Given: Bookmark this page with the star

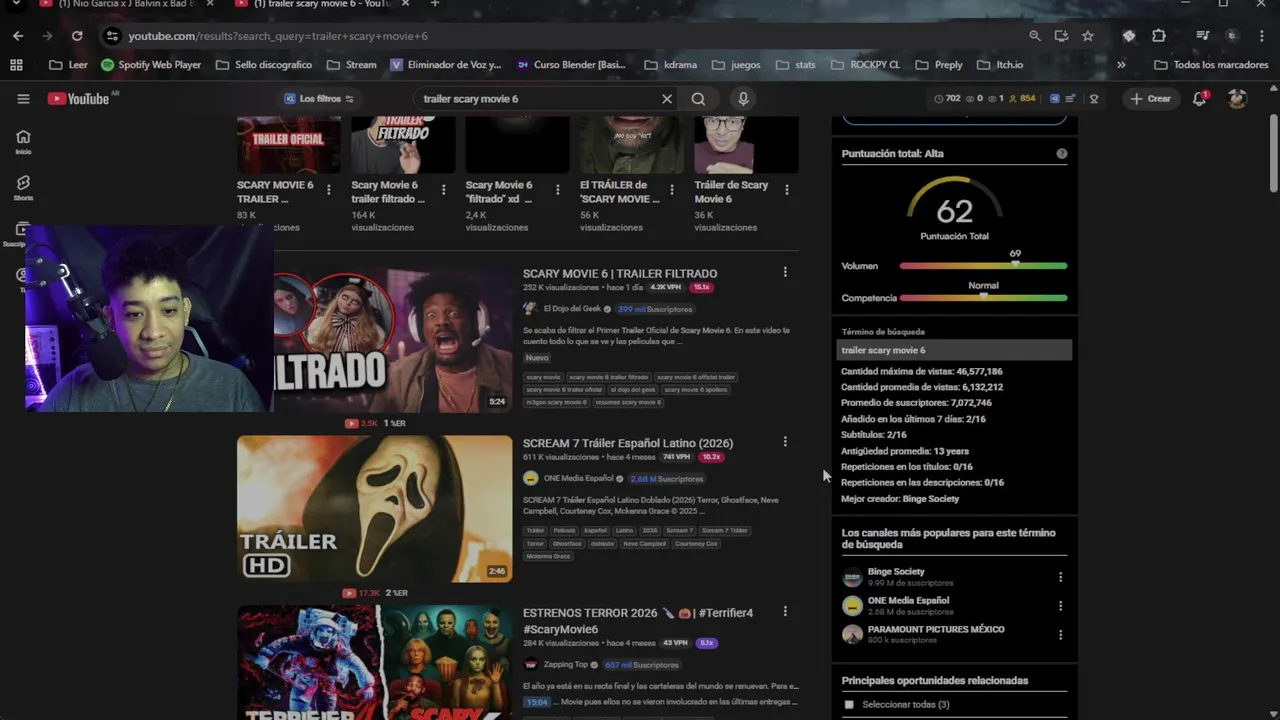Looking at the screenshot, I should coord(1088,35).
